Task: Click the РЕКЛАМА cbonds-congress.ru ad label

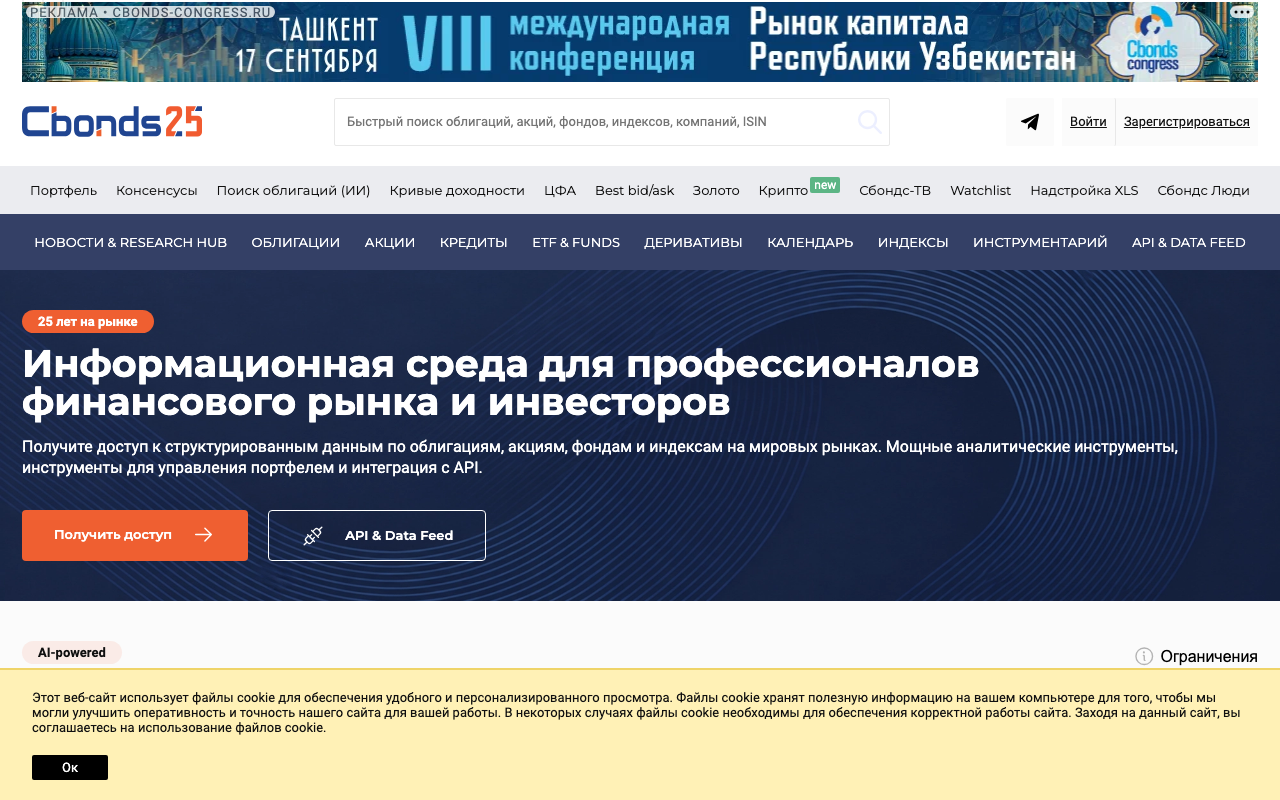Action: tap(149, 12)
